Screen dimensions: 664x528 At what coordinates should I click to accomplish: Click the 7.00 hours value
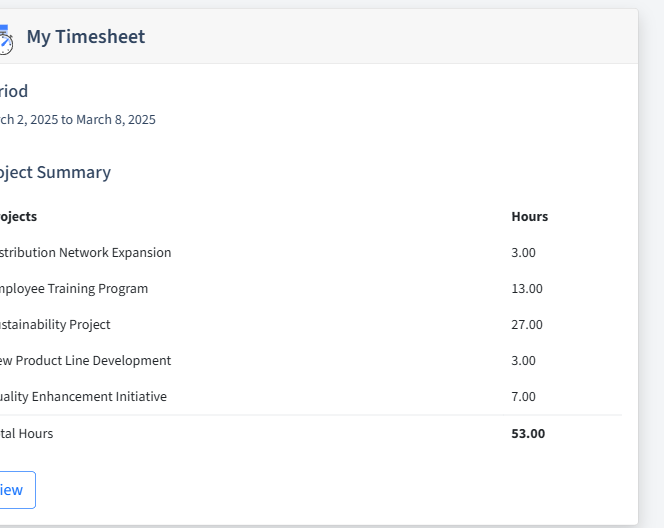tap(523, 396)
